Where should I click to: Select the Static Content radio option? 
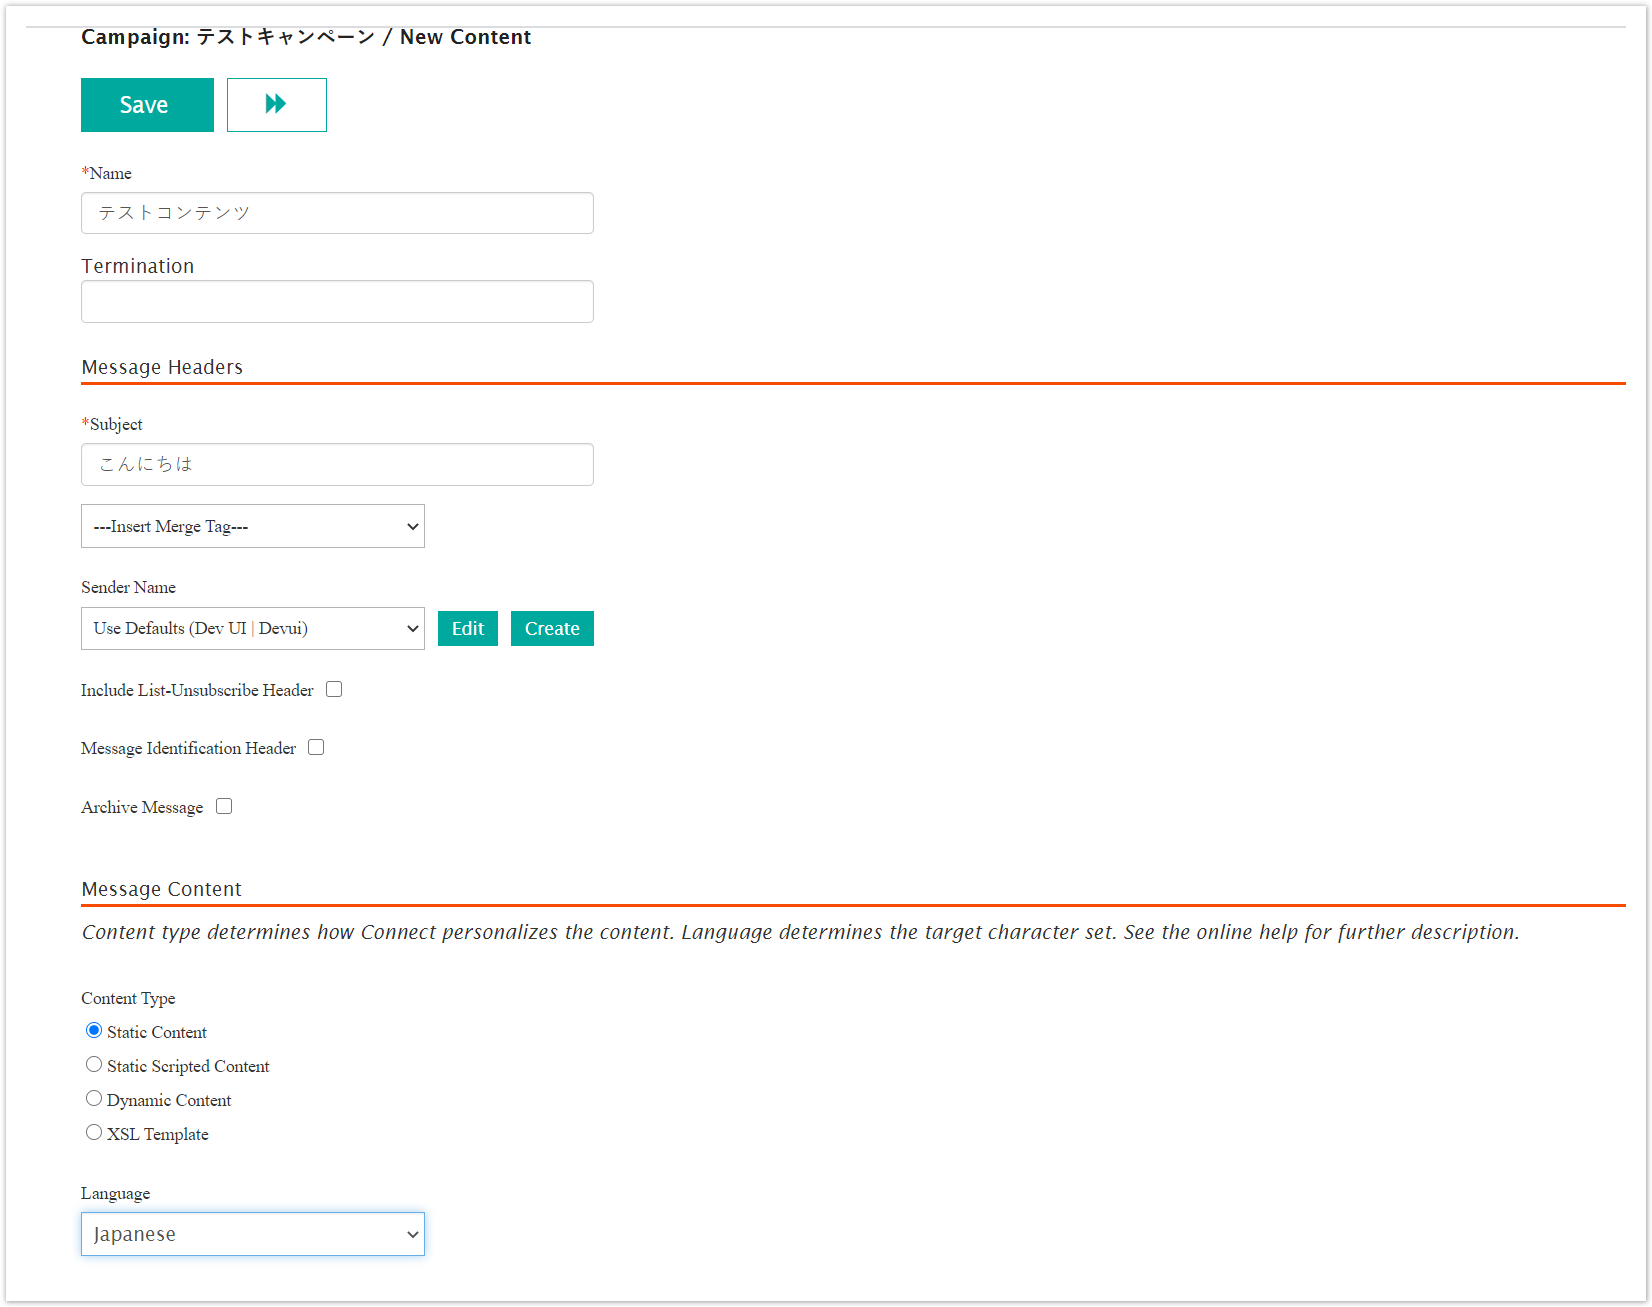coord(94,1031)
